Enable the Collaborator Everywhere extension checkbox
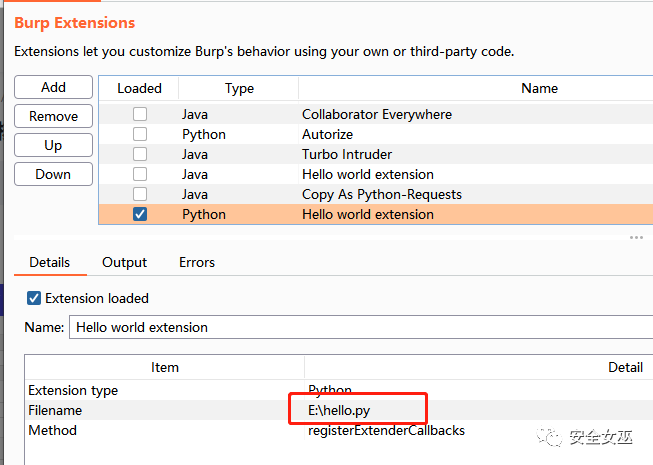 point(140,114)
